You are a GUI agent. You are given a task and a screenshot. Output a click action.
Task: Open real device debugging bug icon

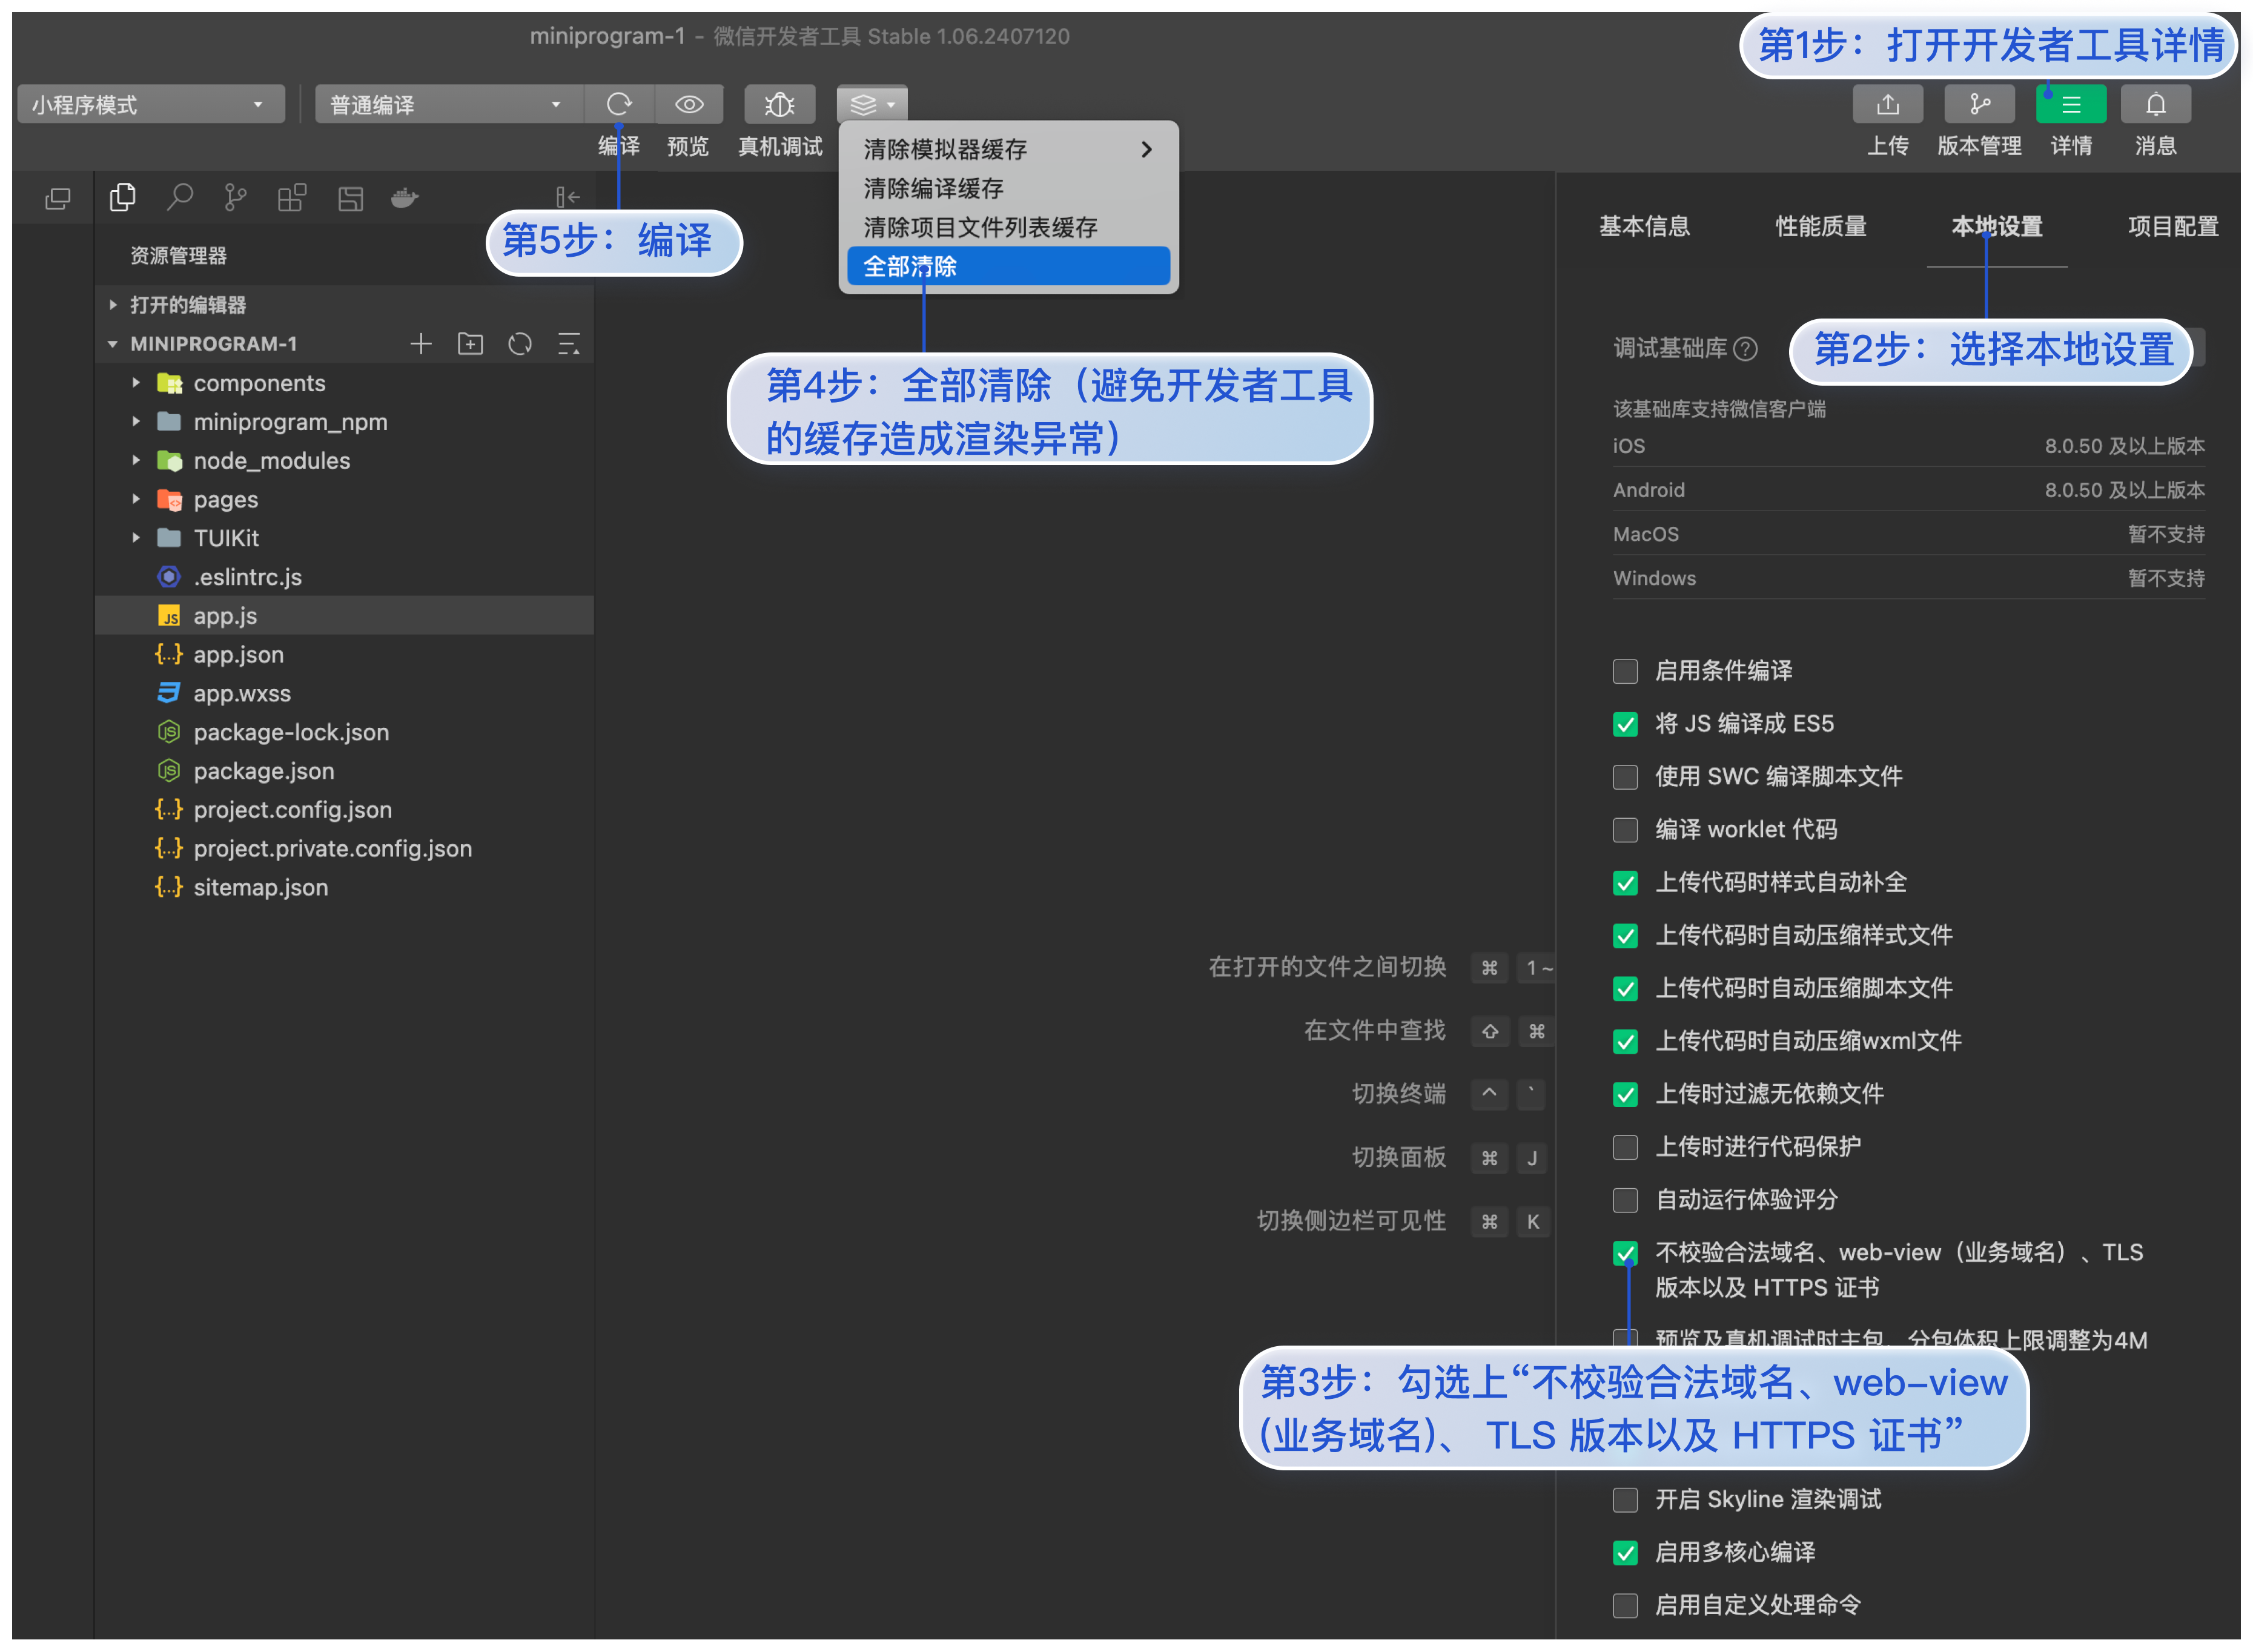[779, 104]
